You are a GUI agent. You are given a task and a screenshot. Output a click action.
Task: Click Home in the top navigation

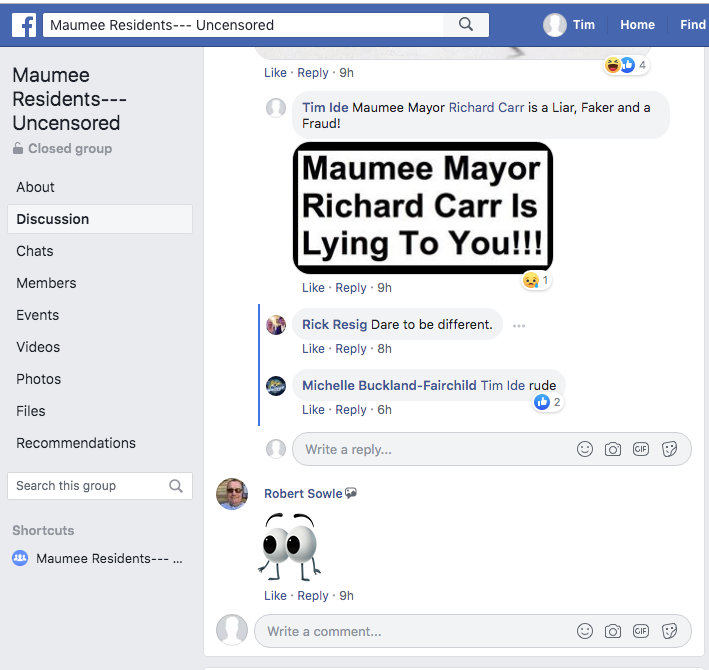[637, 25]
